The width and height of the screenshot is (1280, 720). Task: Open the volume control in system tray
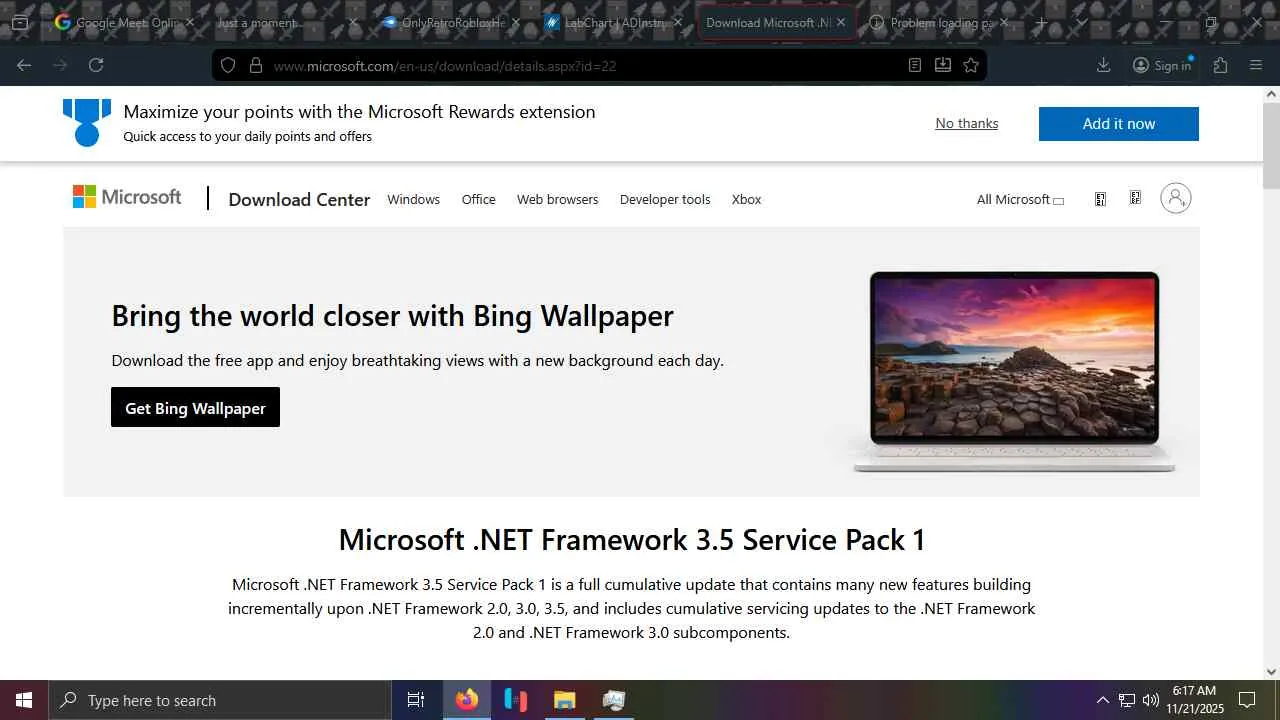pos(1151,700)
